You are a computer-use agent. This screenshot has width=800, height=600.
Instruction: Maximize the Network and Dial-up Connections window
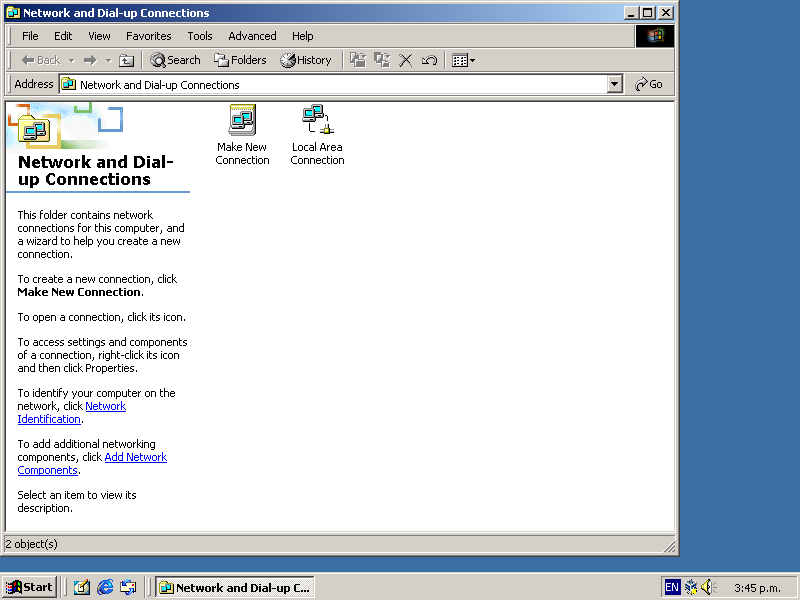[647, 13]
